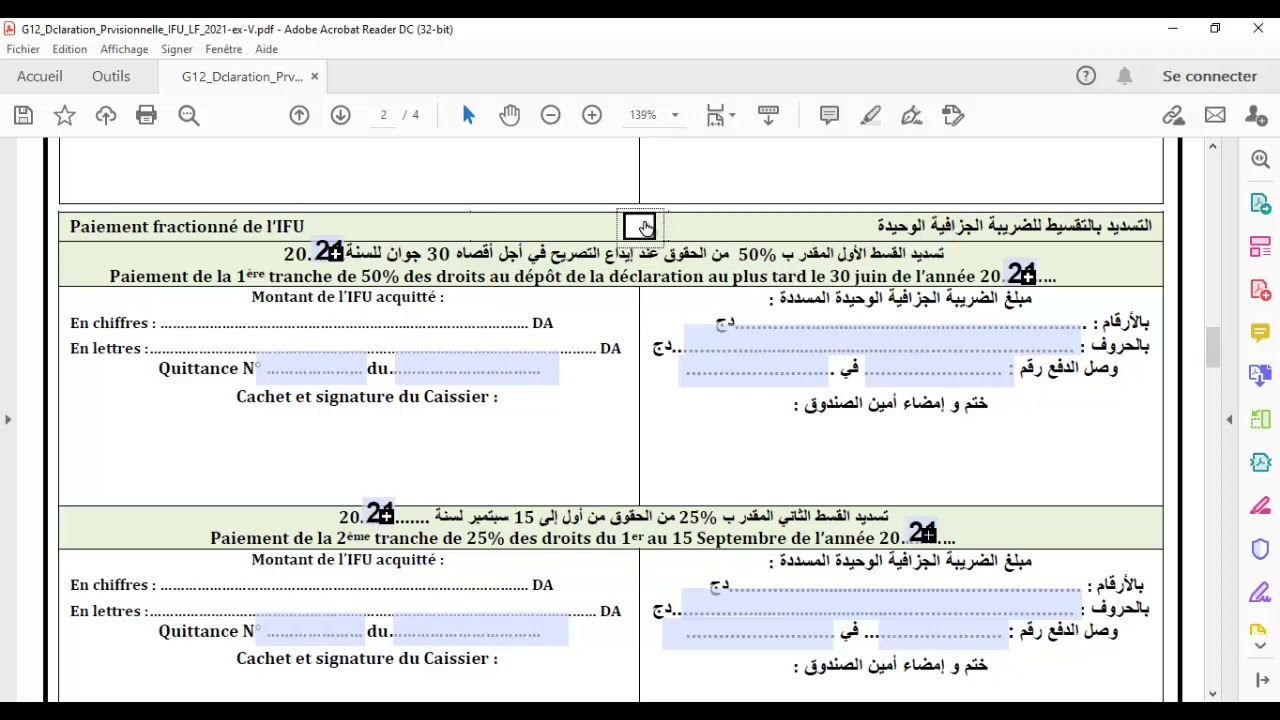
Task: Save the PDF with the floppy disk icon
Action: coord(23,115)
